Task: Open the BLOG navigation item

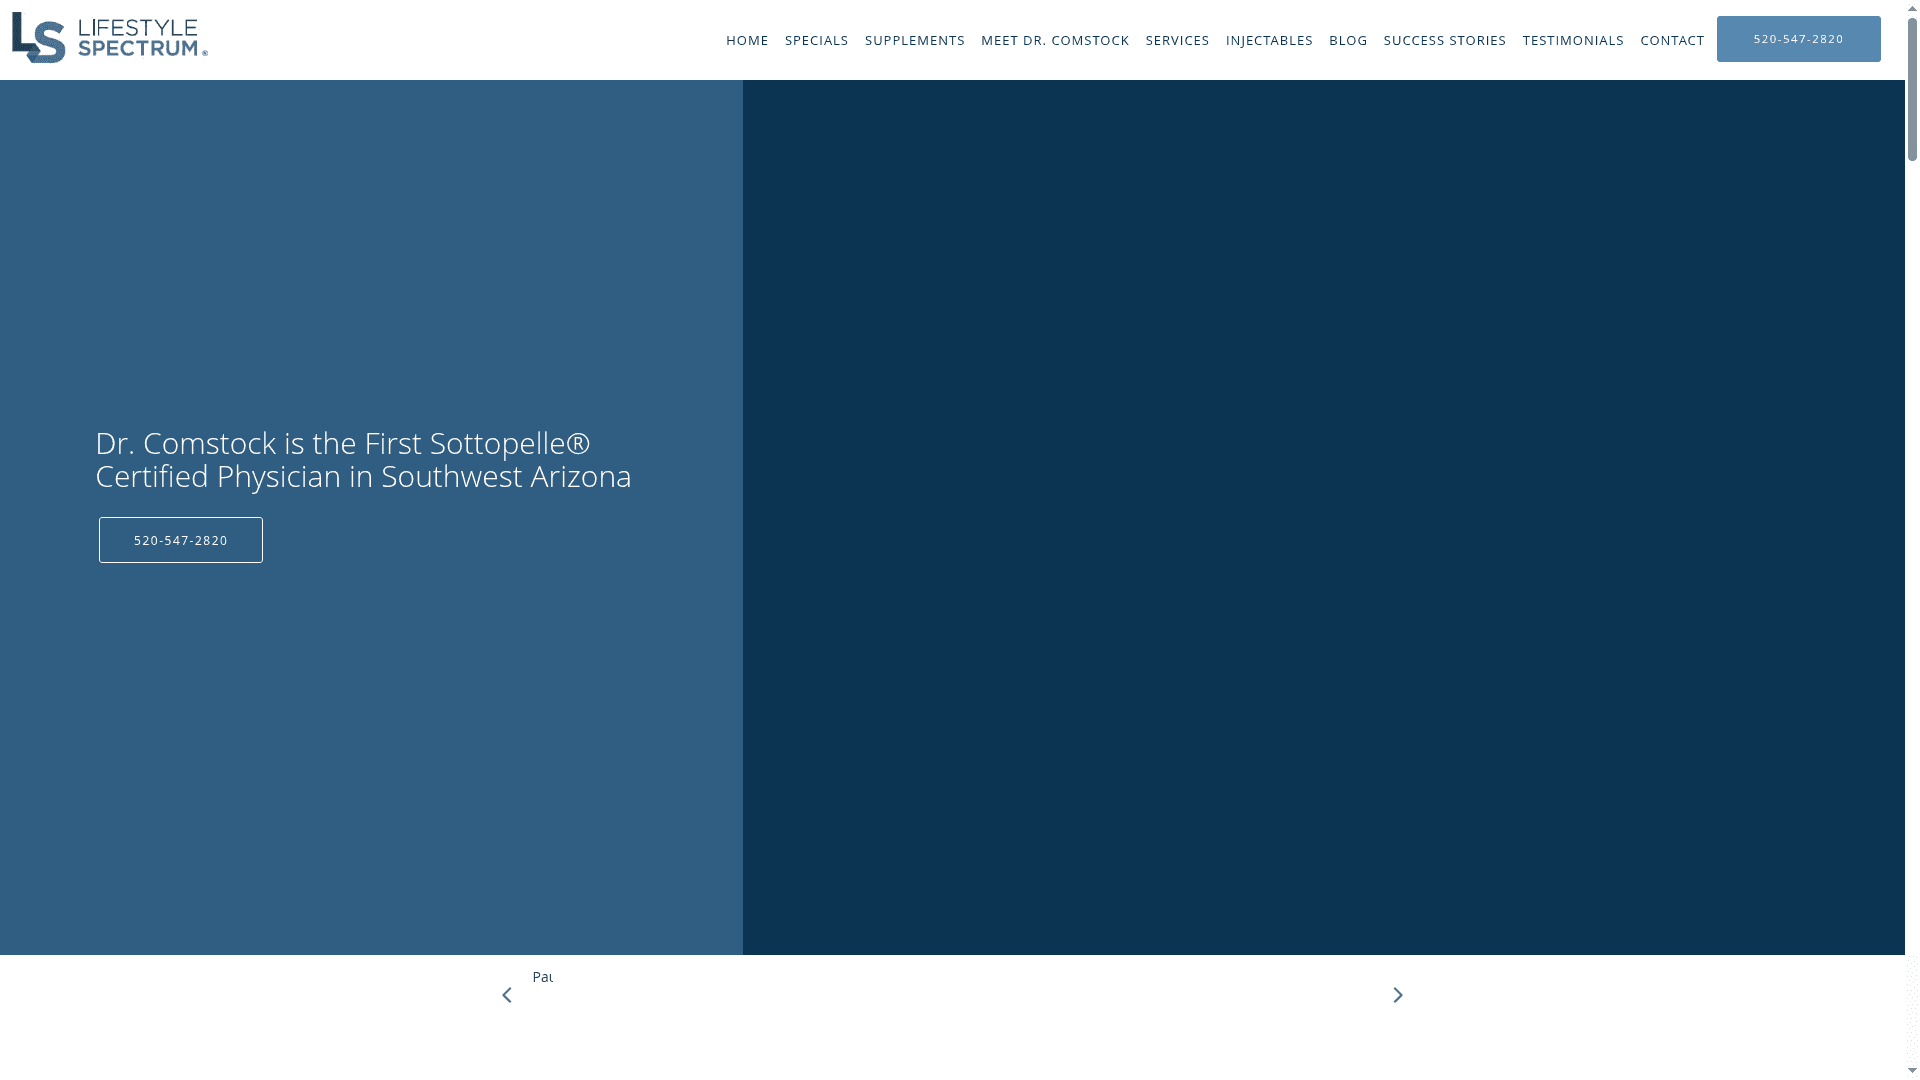Action: [1347, 40]
